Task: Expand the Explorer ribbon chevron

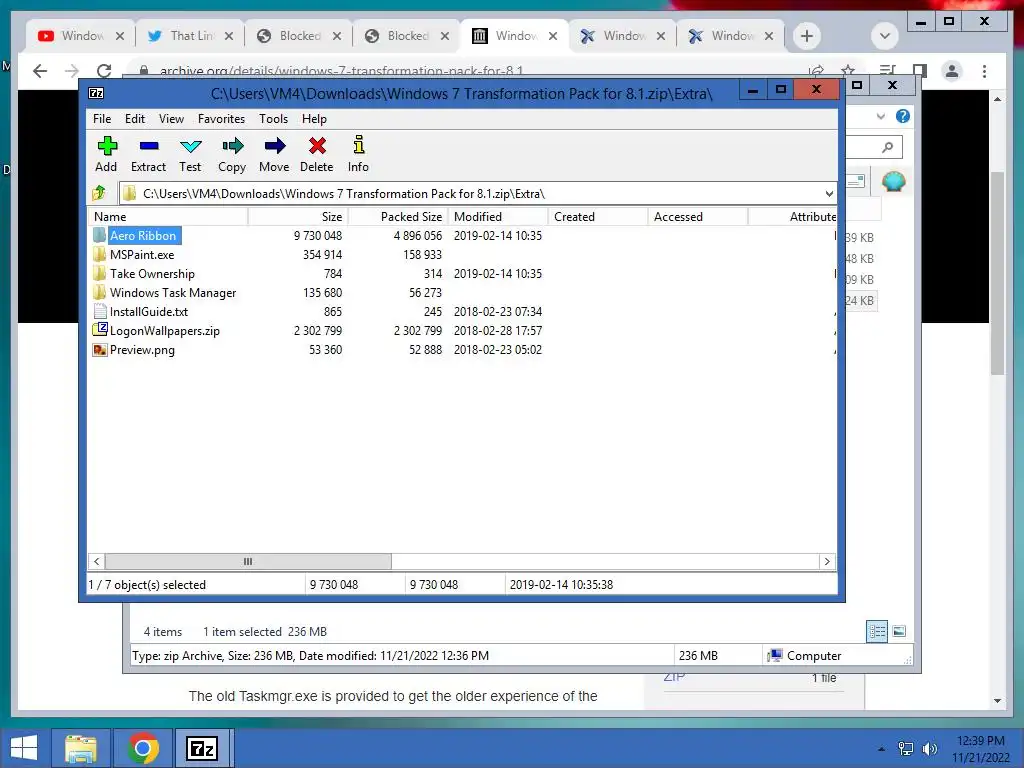Action: pos(880,116)
